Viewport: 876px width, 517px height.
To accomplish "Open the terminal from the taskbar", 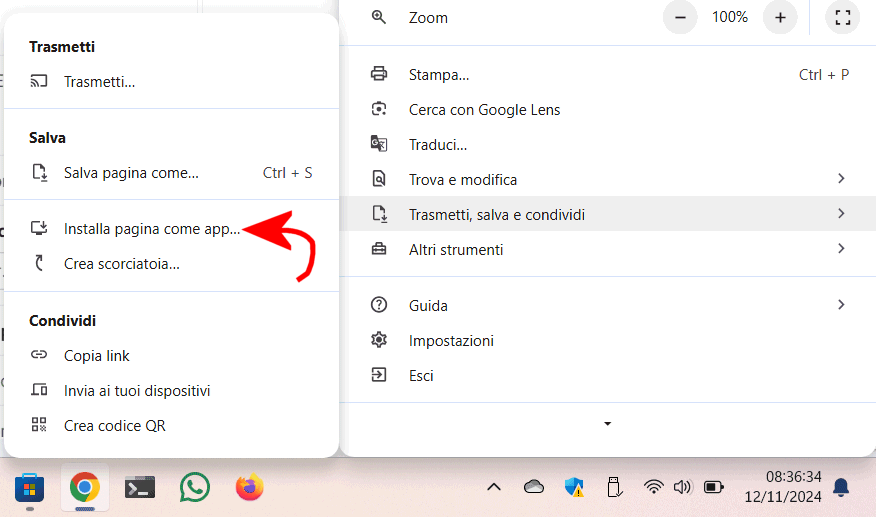I will [140, 487].
